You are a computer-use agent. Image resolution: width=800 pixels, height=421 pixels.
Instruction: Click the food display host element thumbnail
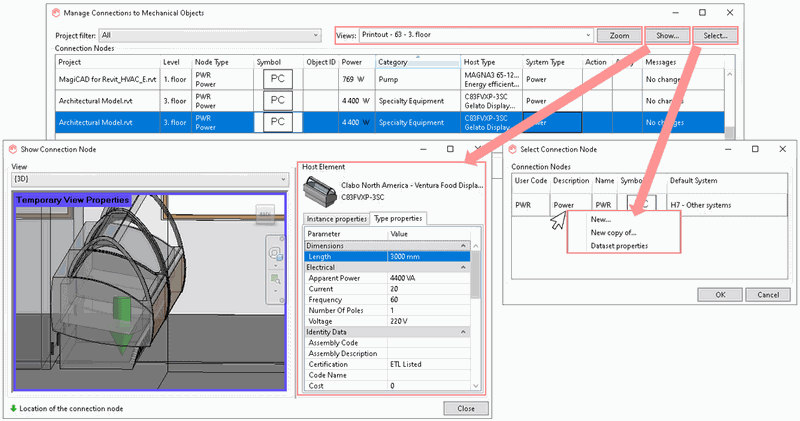[x=320, y=189]
